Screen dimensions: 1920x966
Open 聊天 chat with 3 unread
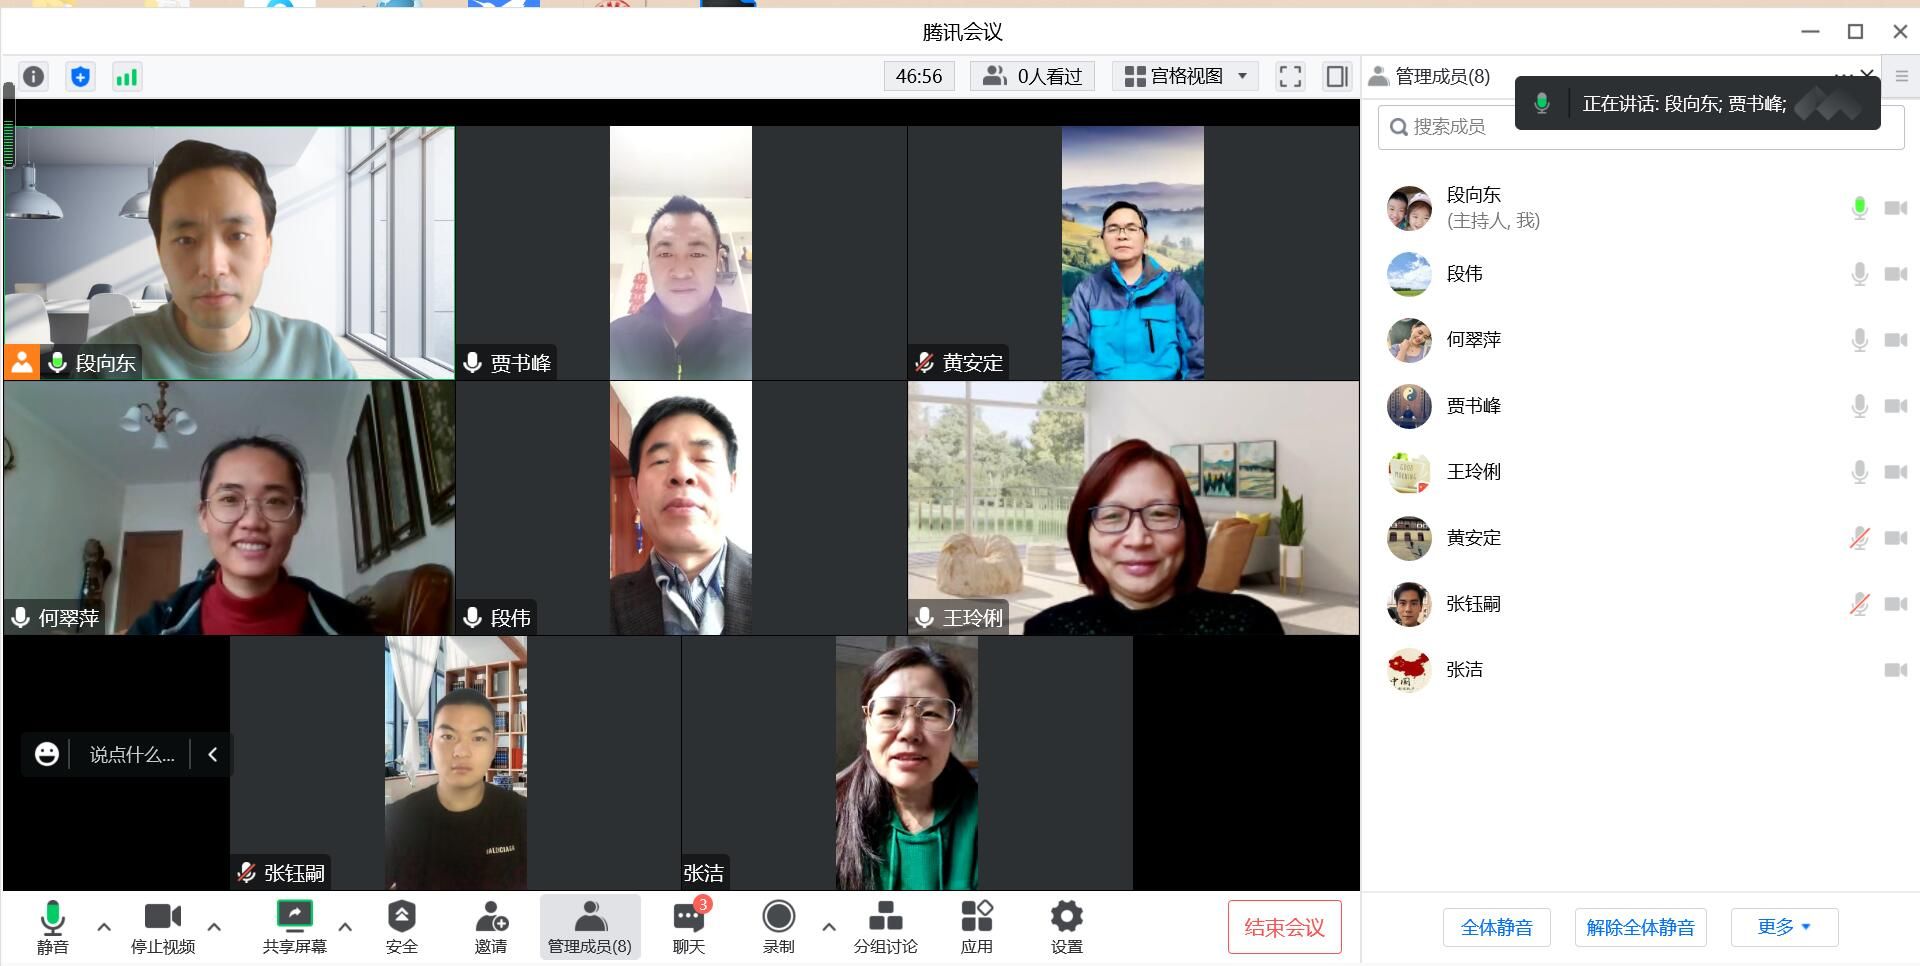pyautogui.click(x=689, y=927)
